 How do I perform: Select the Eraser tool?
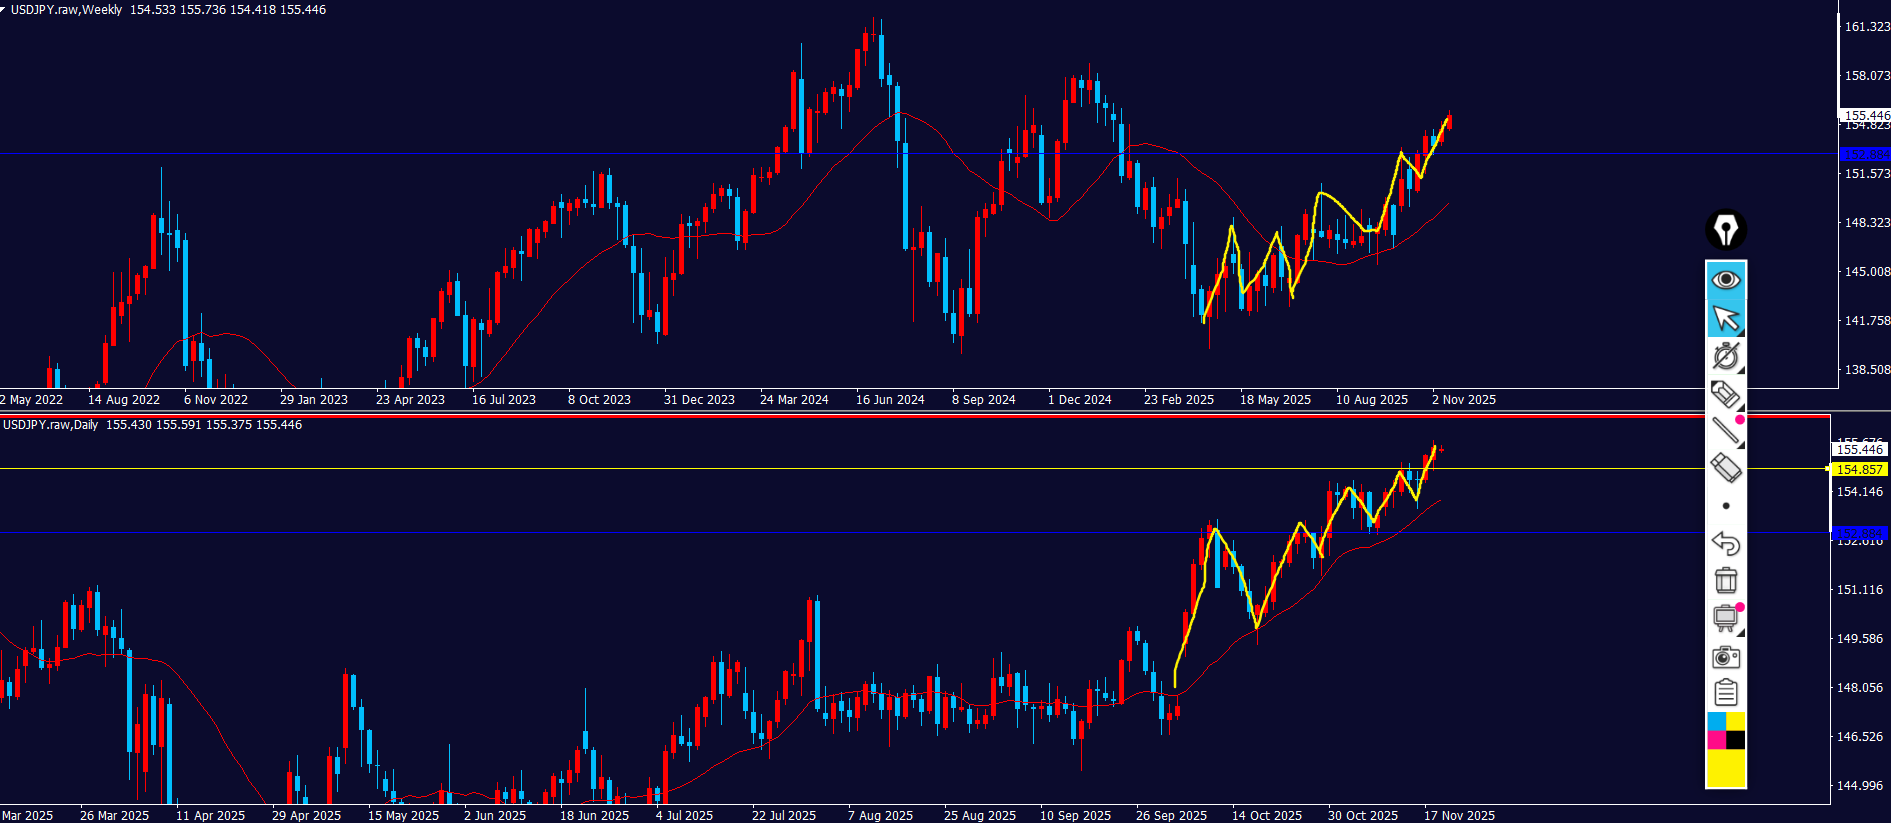point(1725,468)
